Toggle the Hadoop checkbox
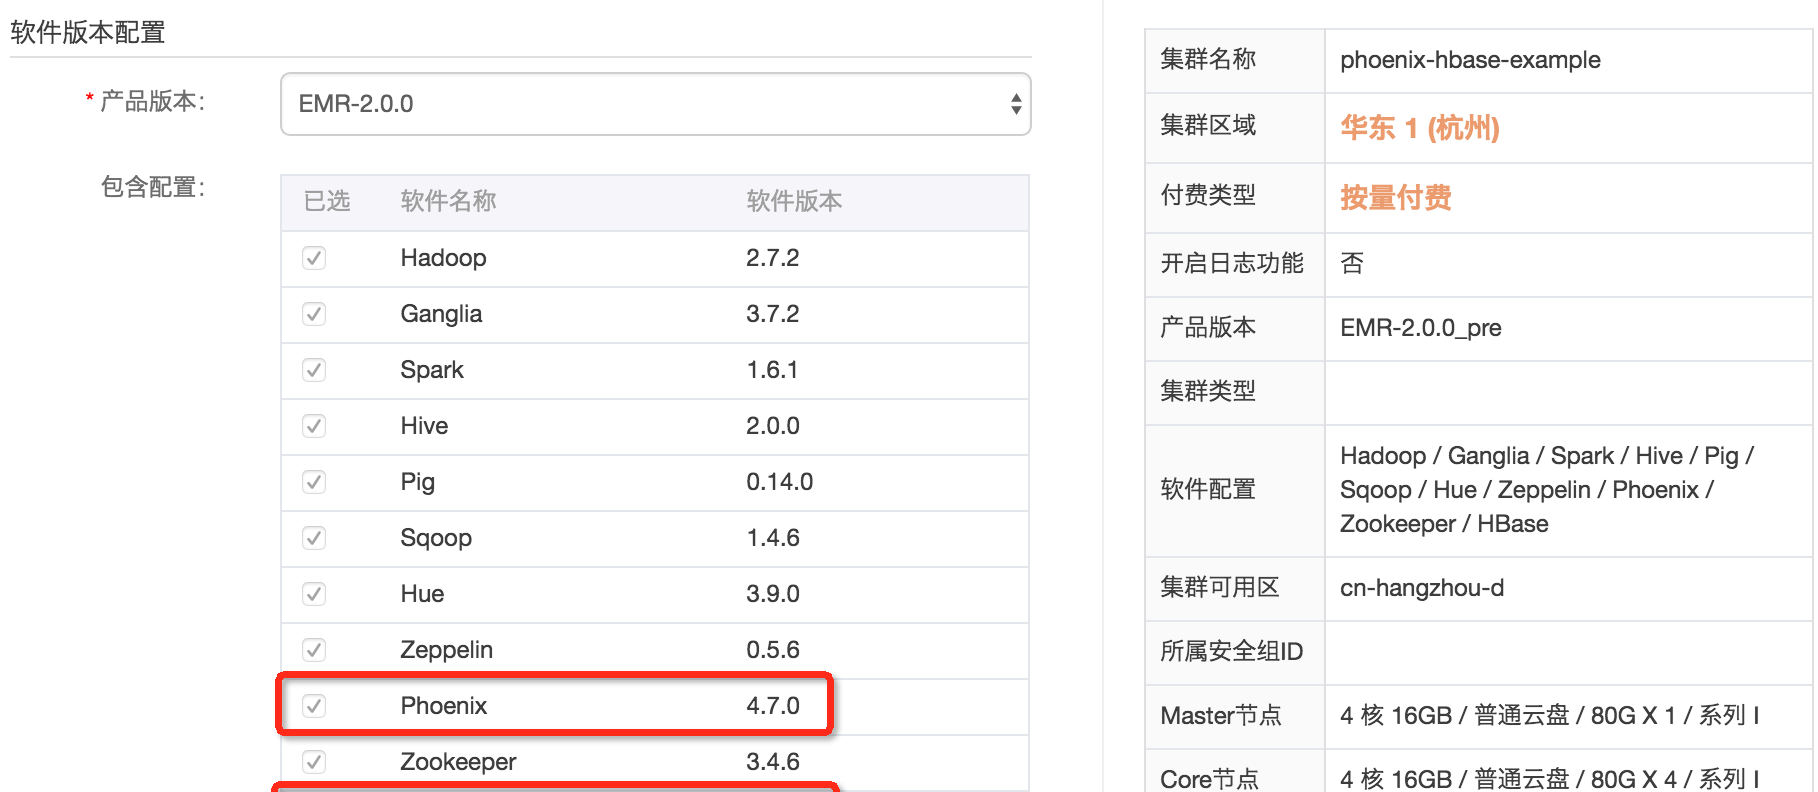 [314, 258]
